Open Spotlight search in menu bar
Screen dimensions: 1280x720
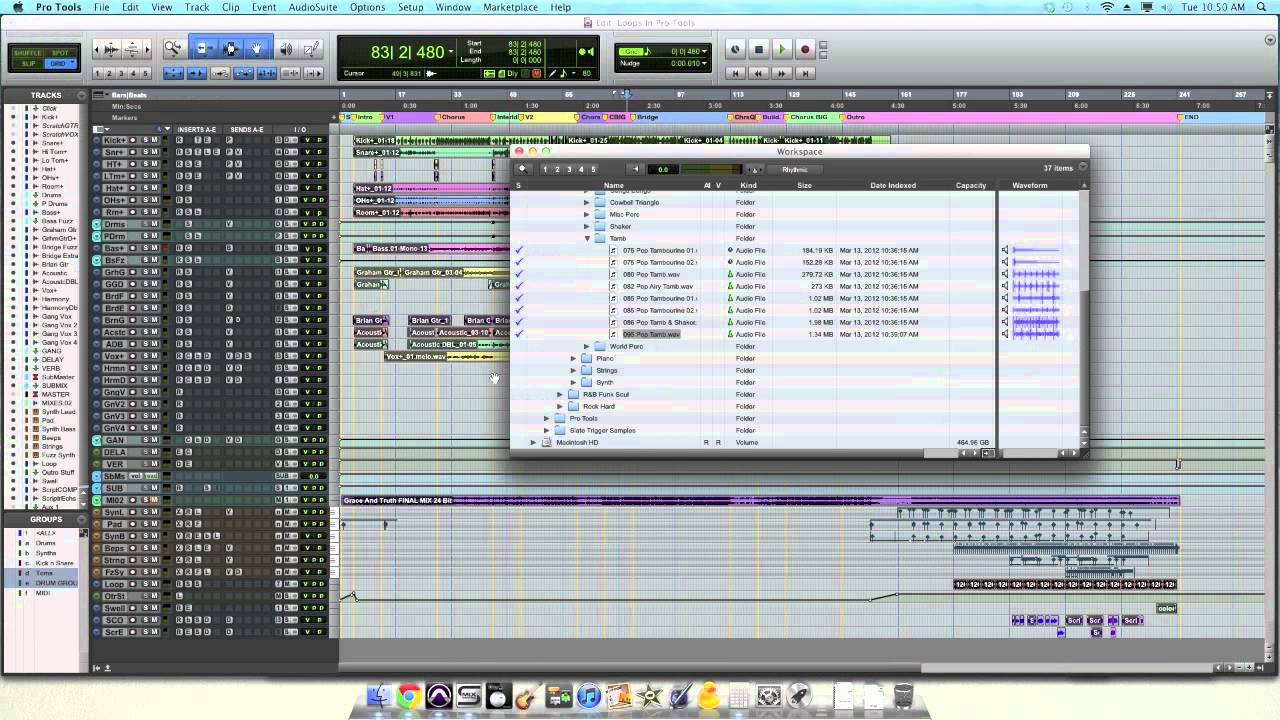[1263, 7]
